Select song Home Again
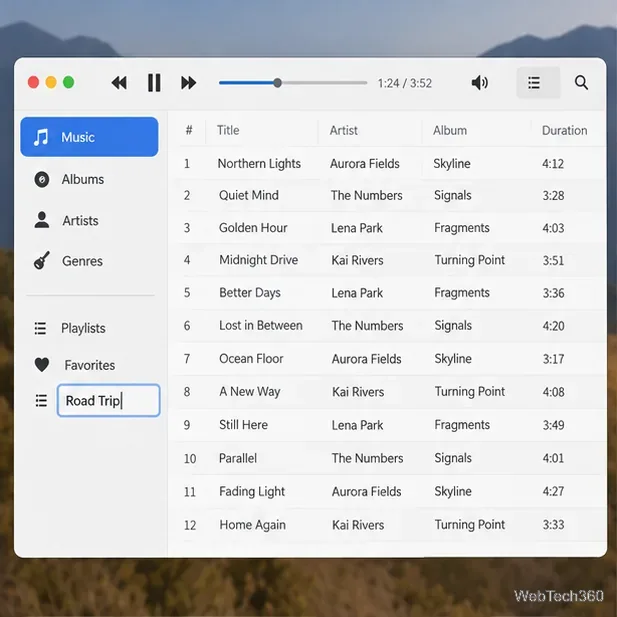This screenshot has width=617, height=617. [x=252, y=525]
